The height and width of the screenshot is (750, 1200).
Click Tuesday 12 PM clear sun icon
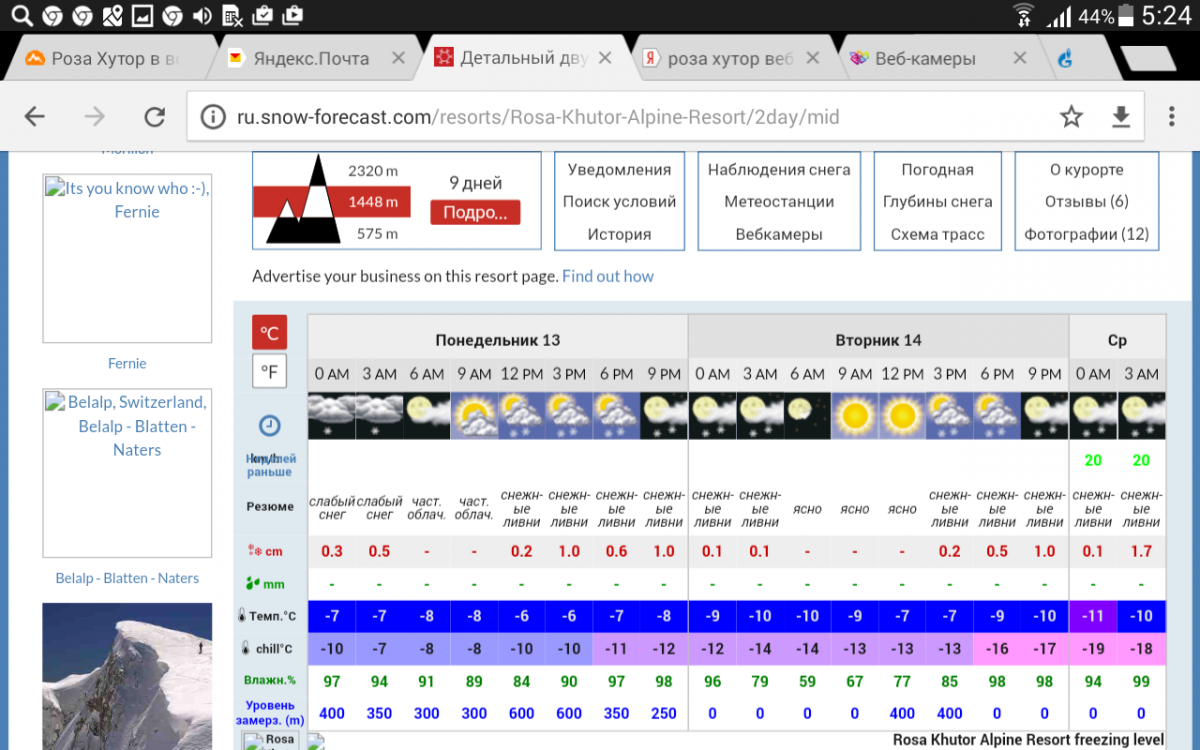point(902,415)
